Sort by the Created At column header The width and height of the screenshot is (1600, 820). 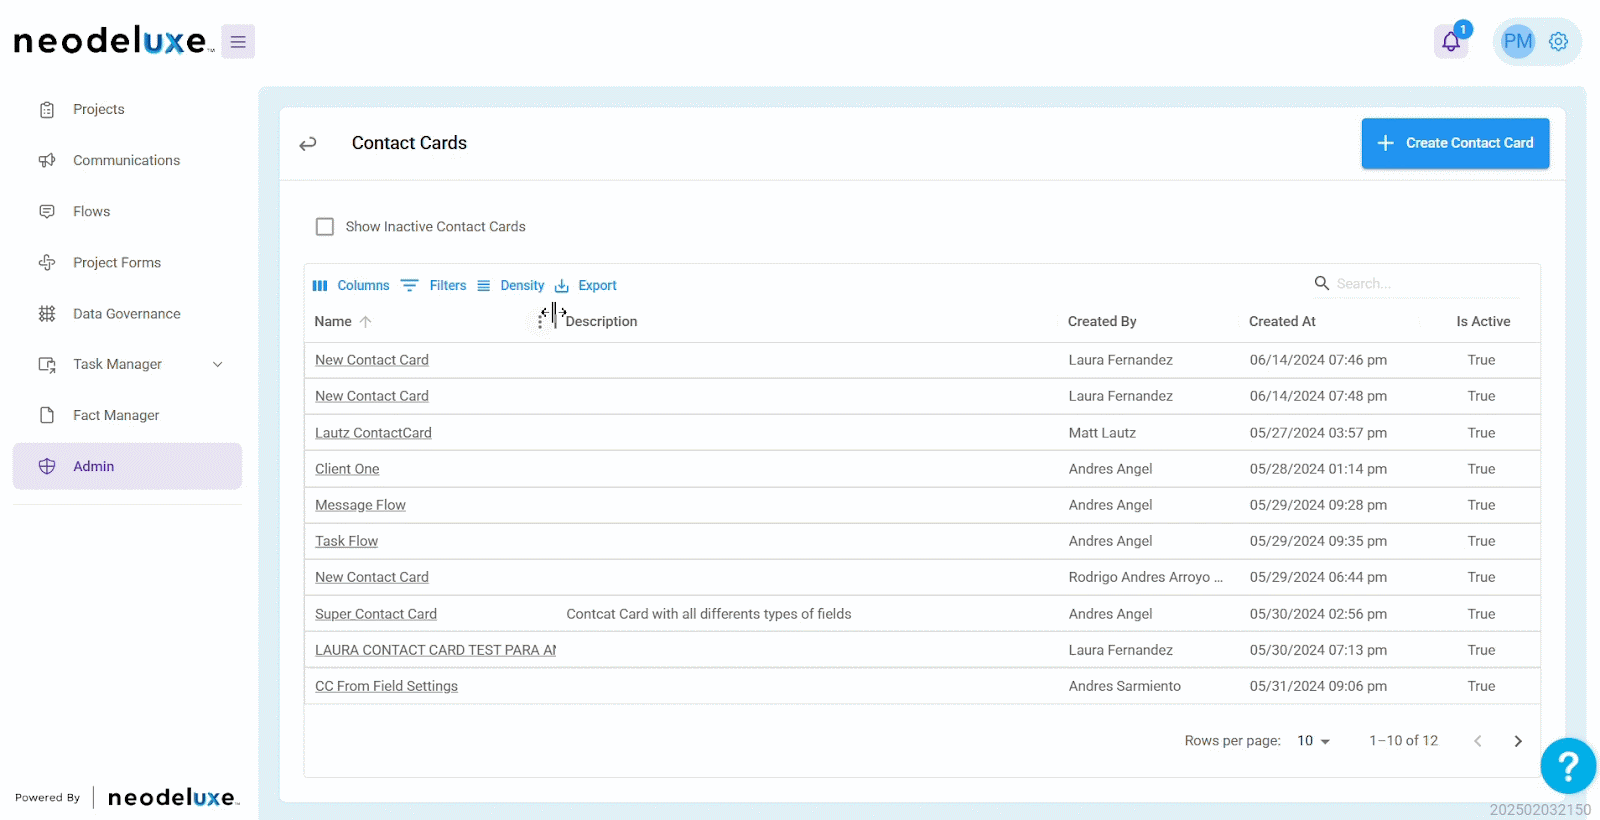pyautogui.click(x=1282, y=322)
